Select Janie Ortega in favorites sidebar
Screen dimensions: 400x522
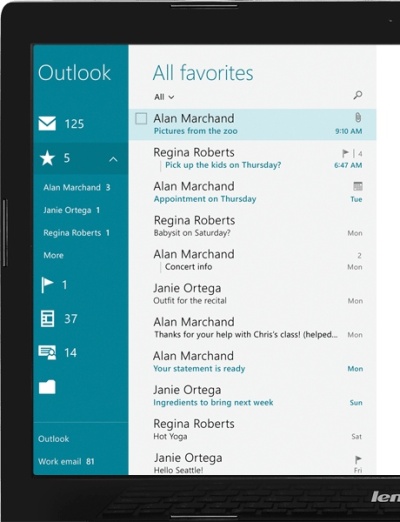point(71,210)
